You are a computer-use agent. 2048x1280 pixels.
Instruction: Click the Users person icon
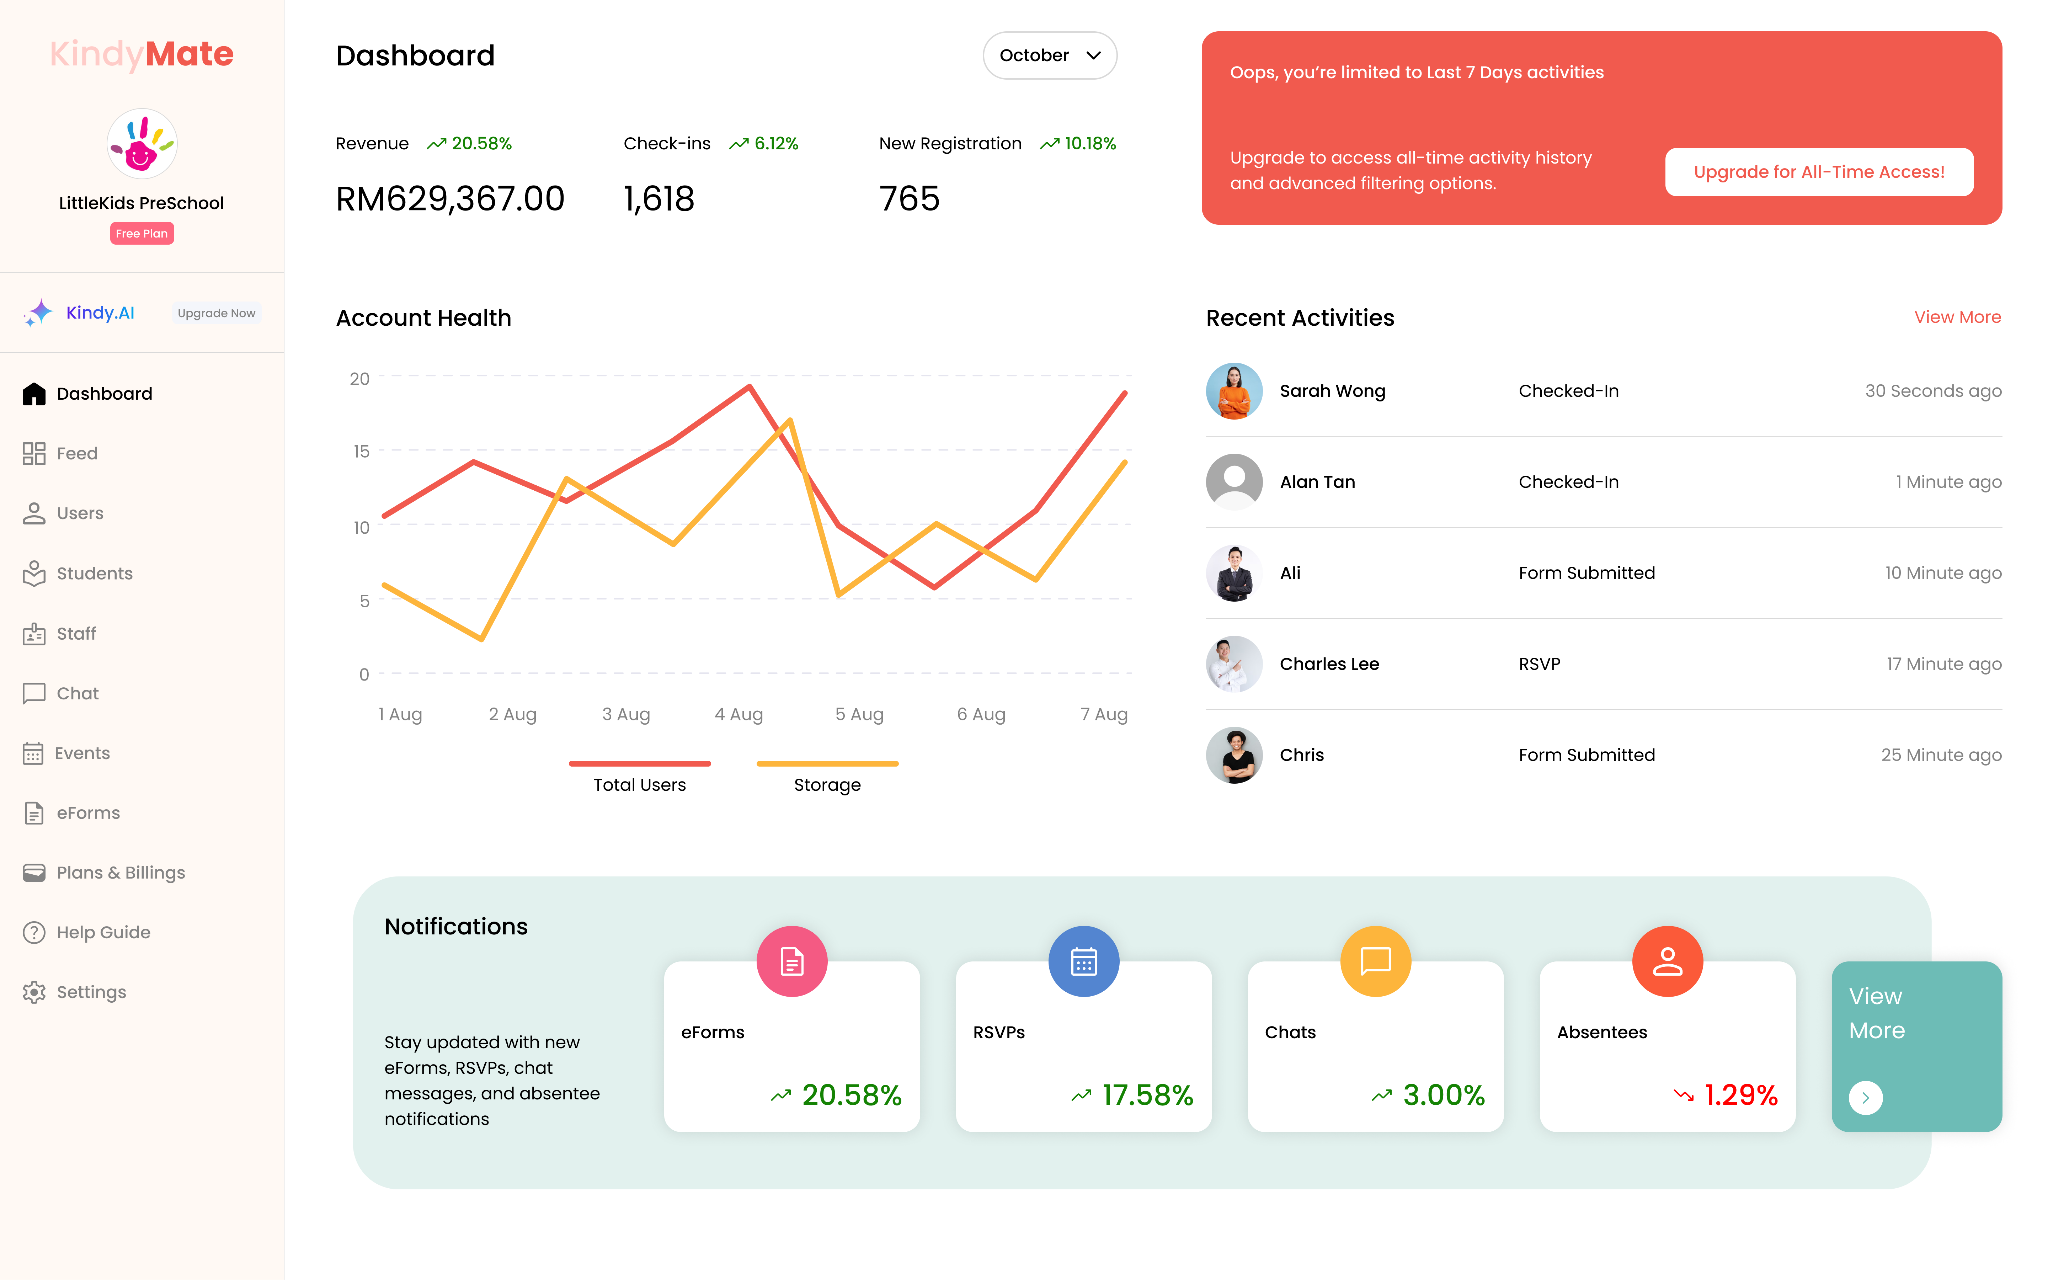point(34,513)
